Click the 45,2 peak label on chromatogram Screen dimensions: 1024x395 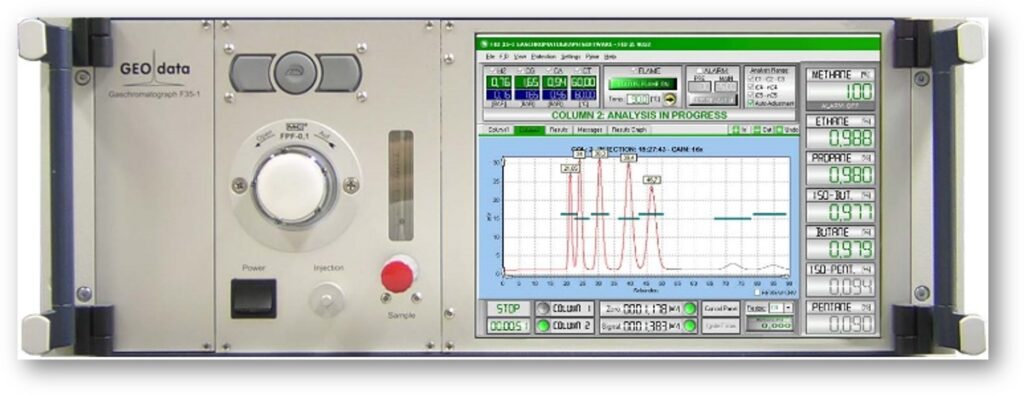click(x=652, y=180)
